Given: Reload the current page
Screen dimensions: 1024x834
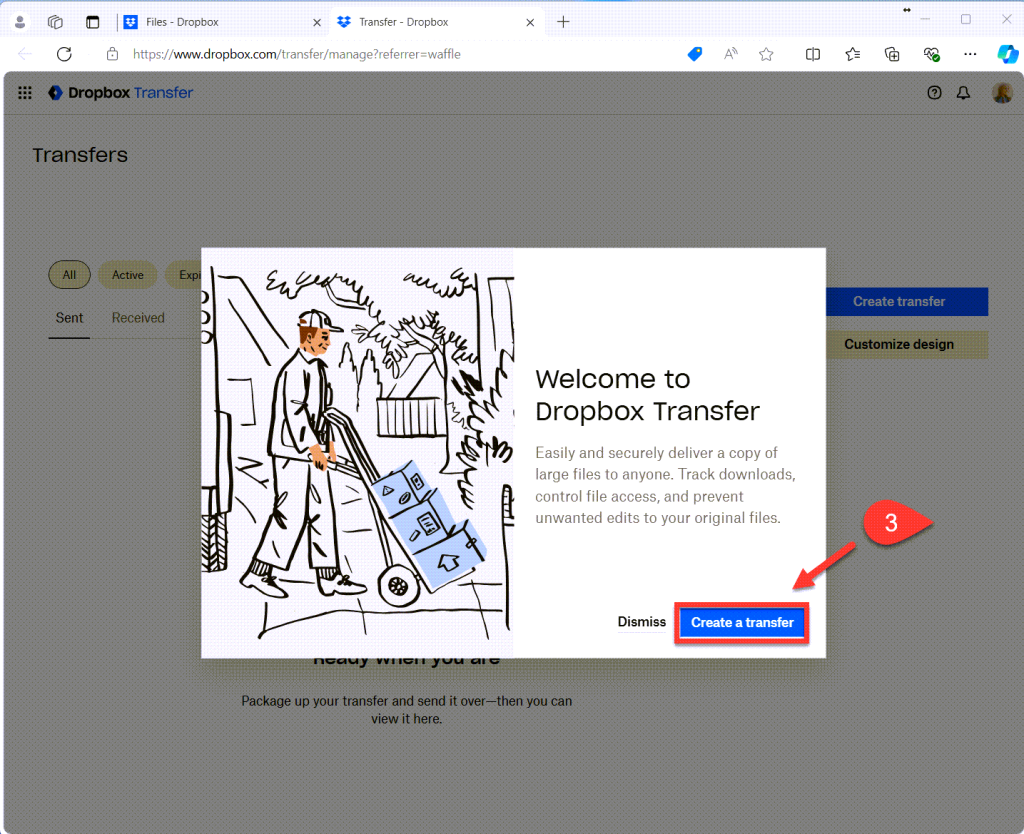Looking at the screenshot, I should click(64, 54).
